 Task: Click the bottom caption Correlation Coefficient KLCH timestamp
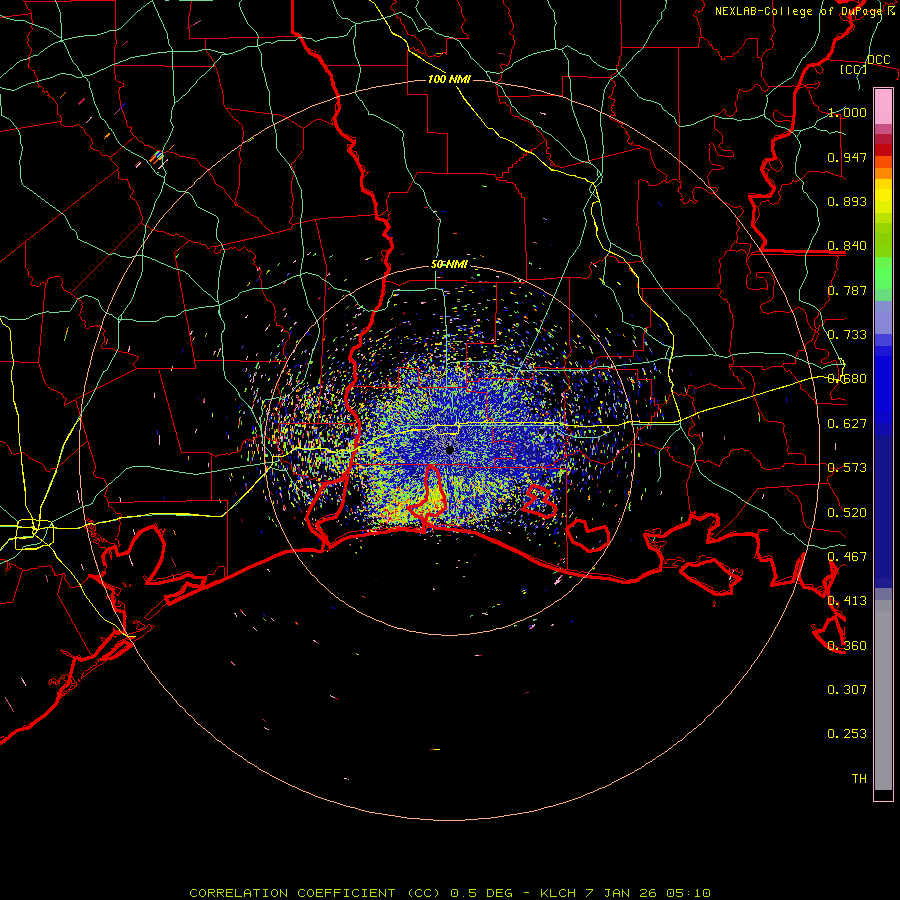click(x=450, y=893)
